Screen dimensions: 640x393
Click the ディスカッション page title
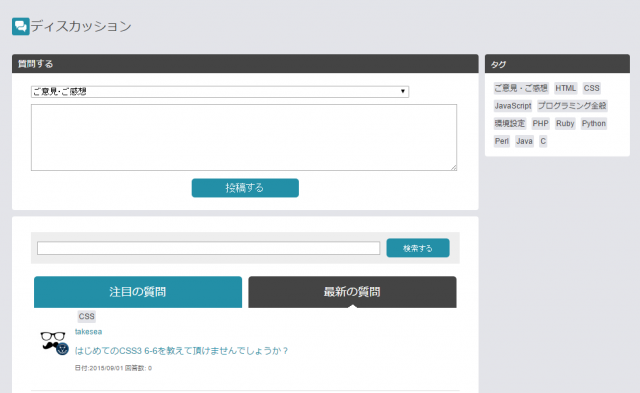tap(81, 27)
